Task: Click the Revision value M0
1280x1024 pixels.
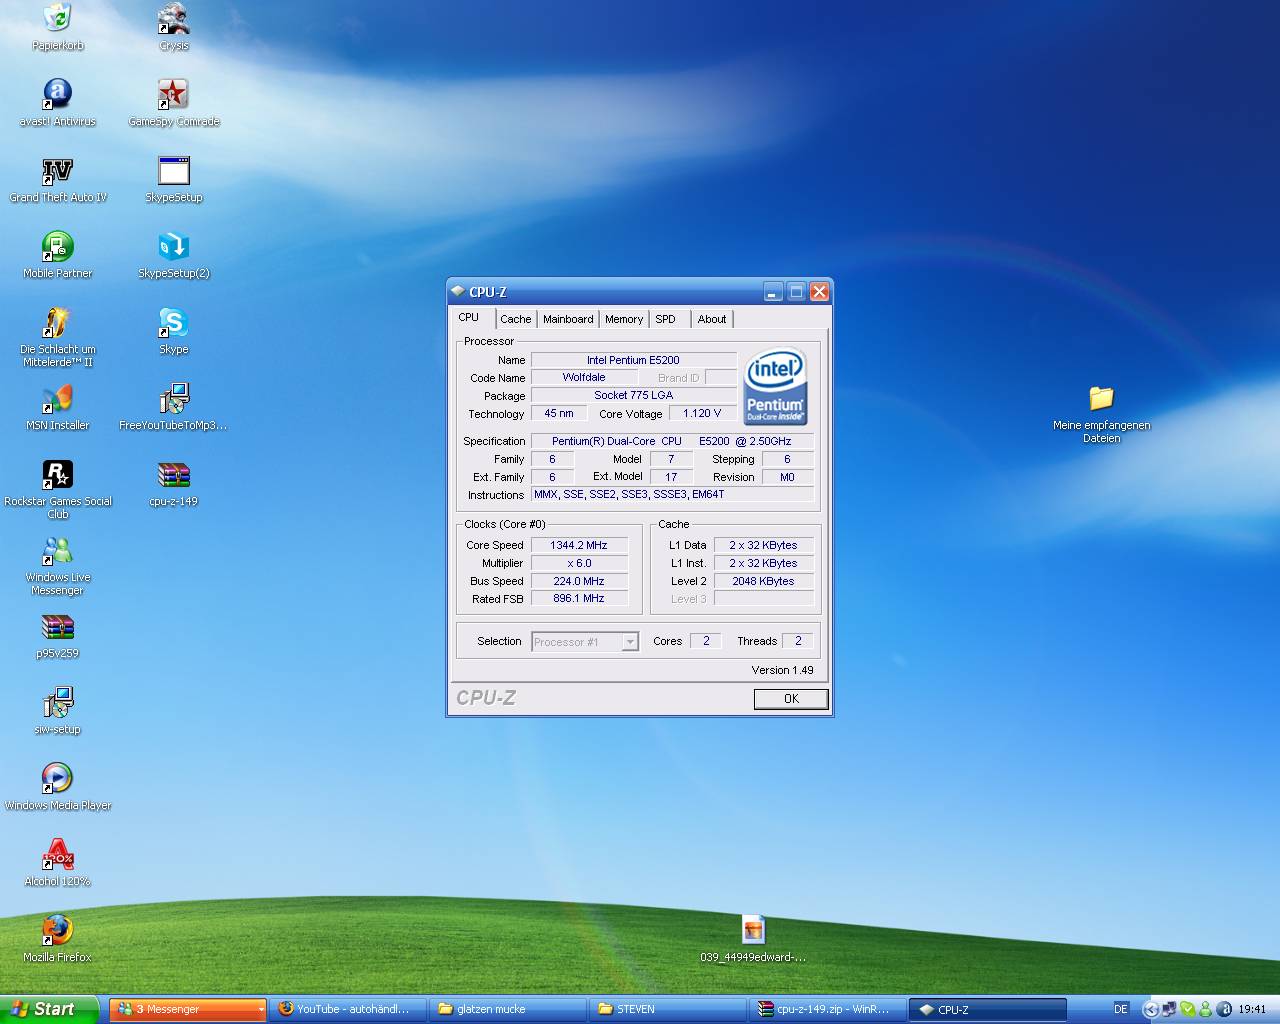Action: click(x=787, y=477)
